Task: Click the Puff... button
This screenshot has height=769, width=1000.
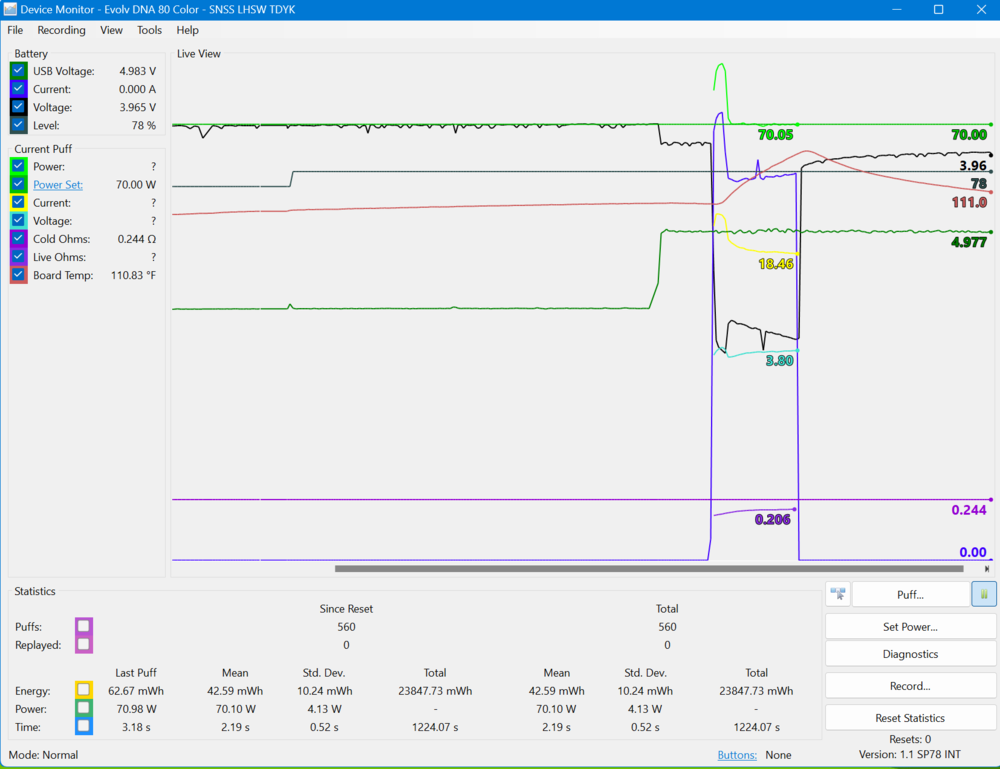Action: pos(910,594)
